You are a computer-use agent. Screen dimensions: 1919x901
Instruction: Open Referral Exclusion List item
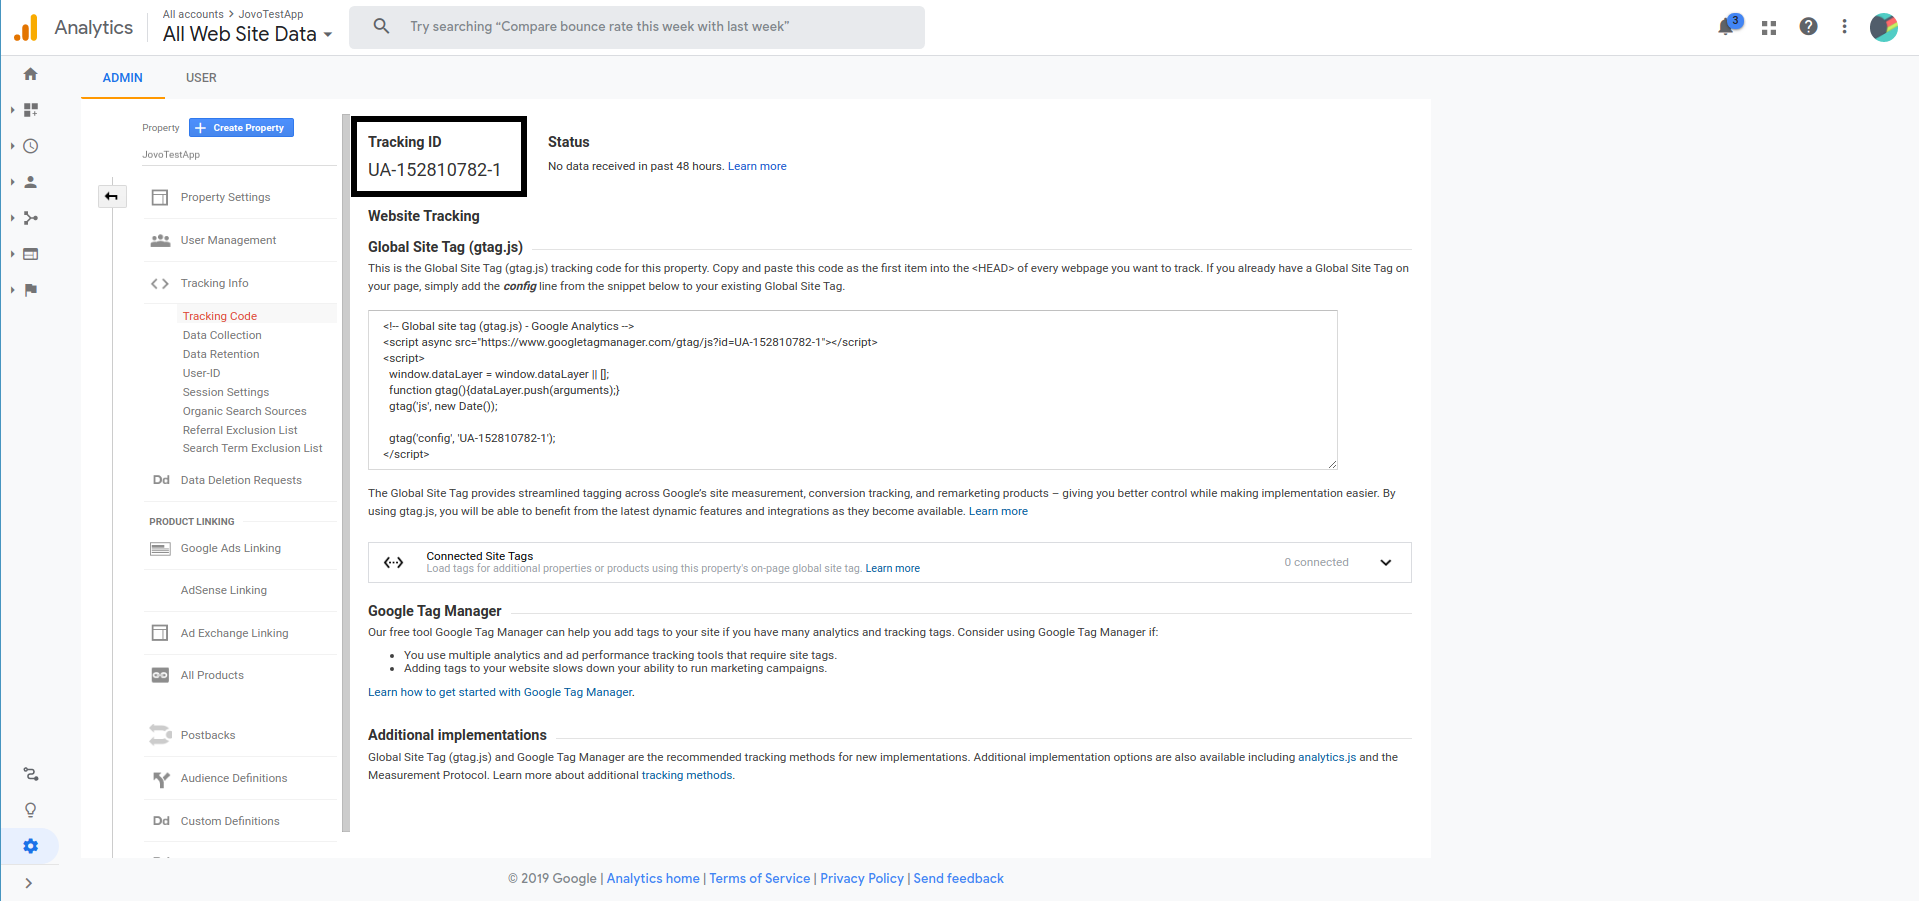[x=240, y=430]
